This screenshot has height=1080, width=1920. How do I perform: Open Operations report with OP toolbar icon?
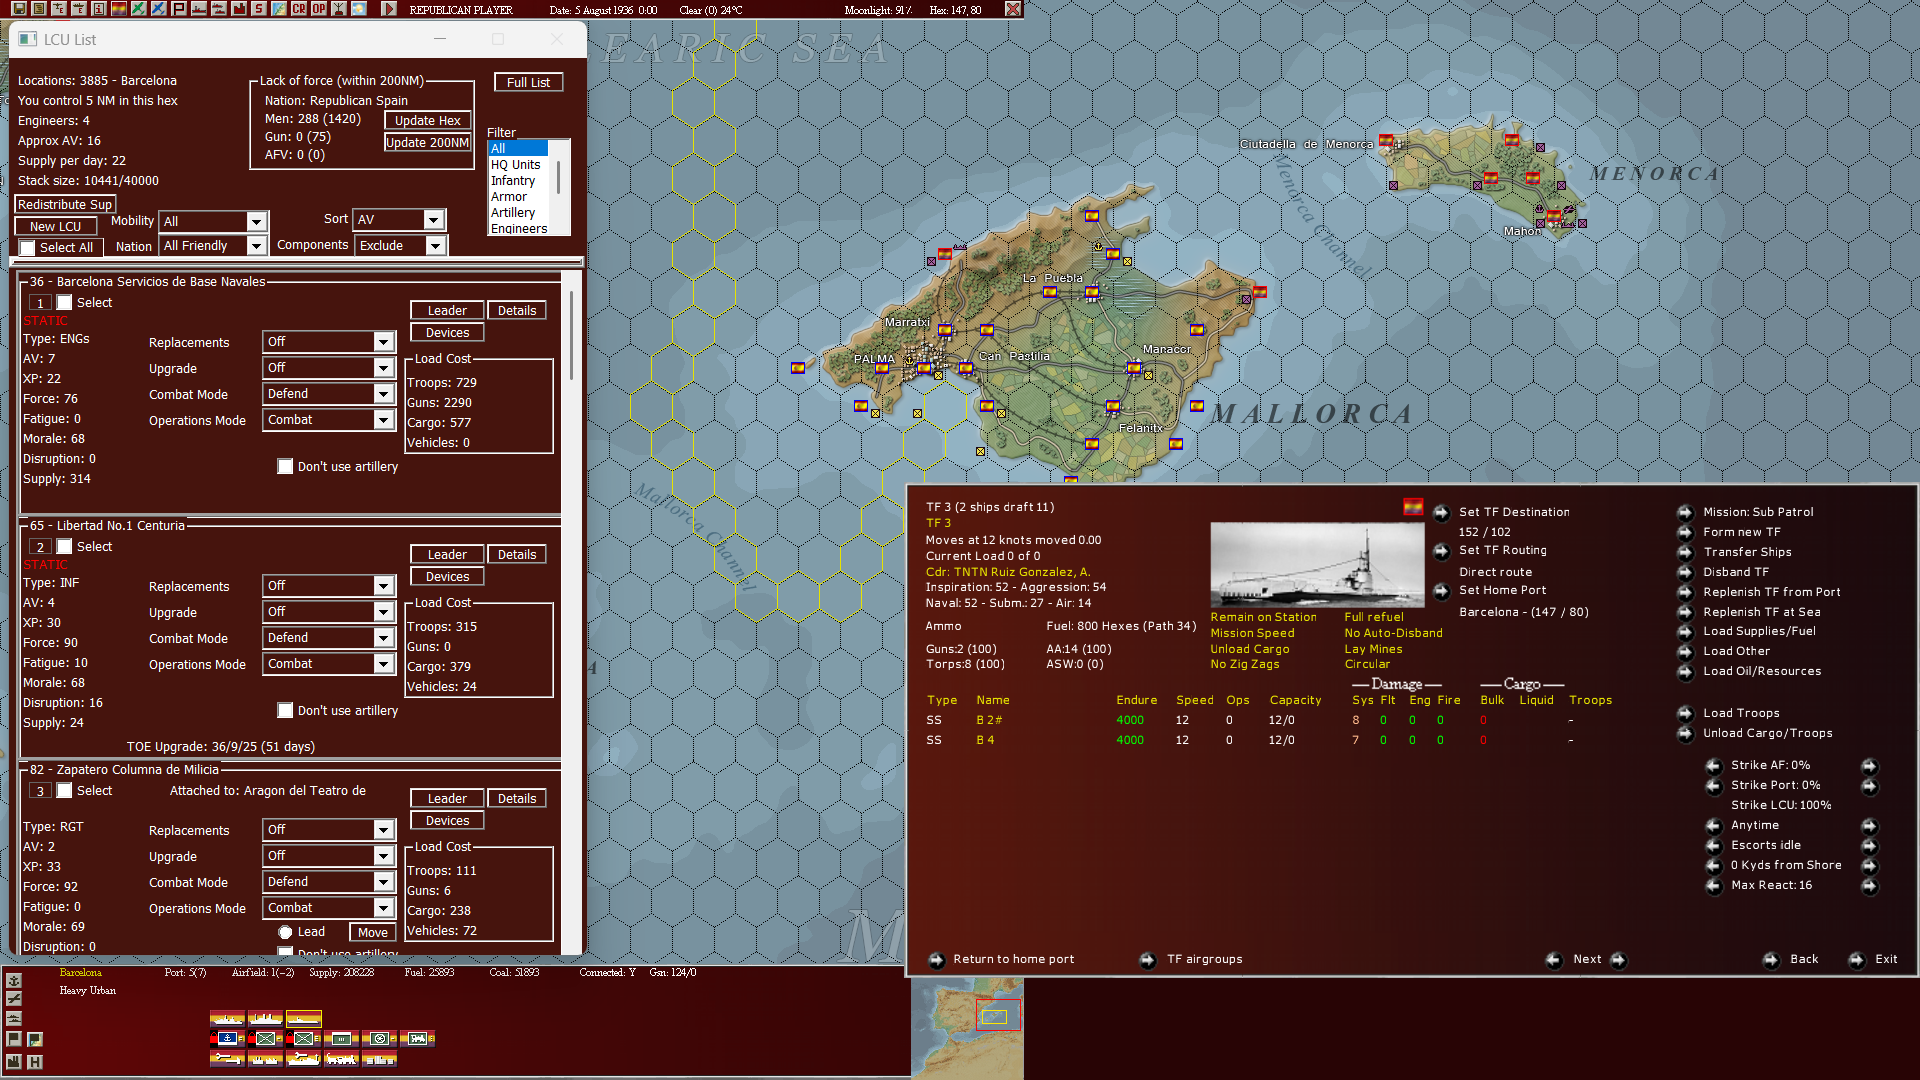pyautogui.click(x=318, y=9)
